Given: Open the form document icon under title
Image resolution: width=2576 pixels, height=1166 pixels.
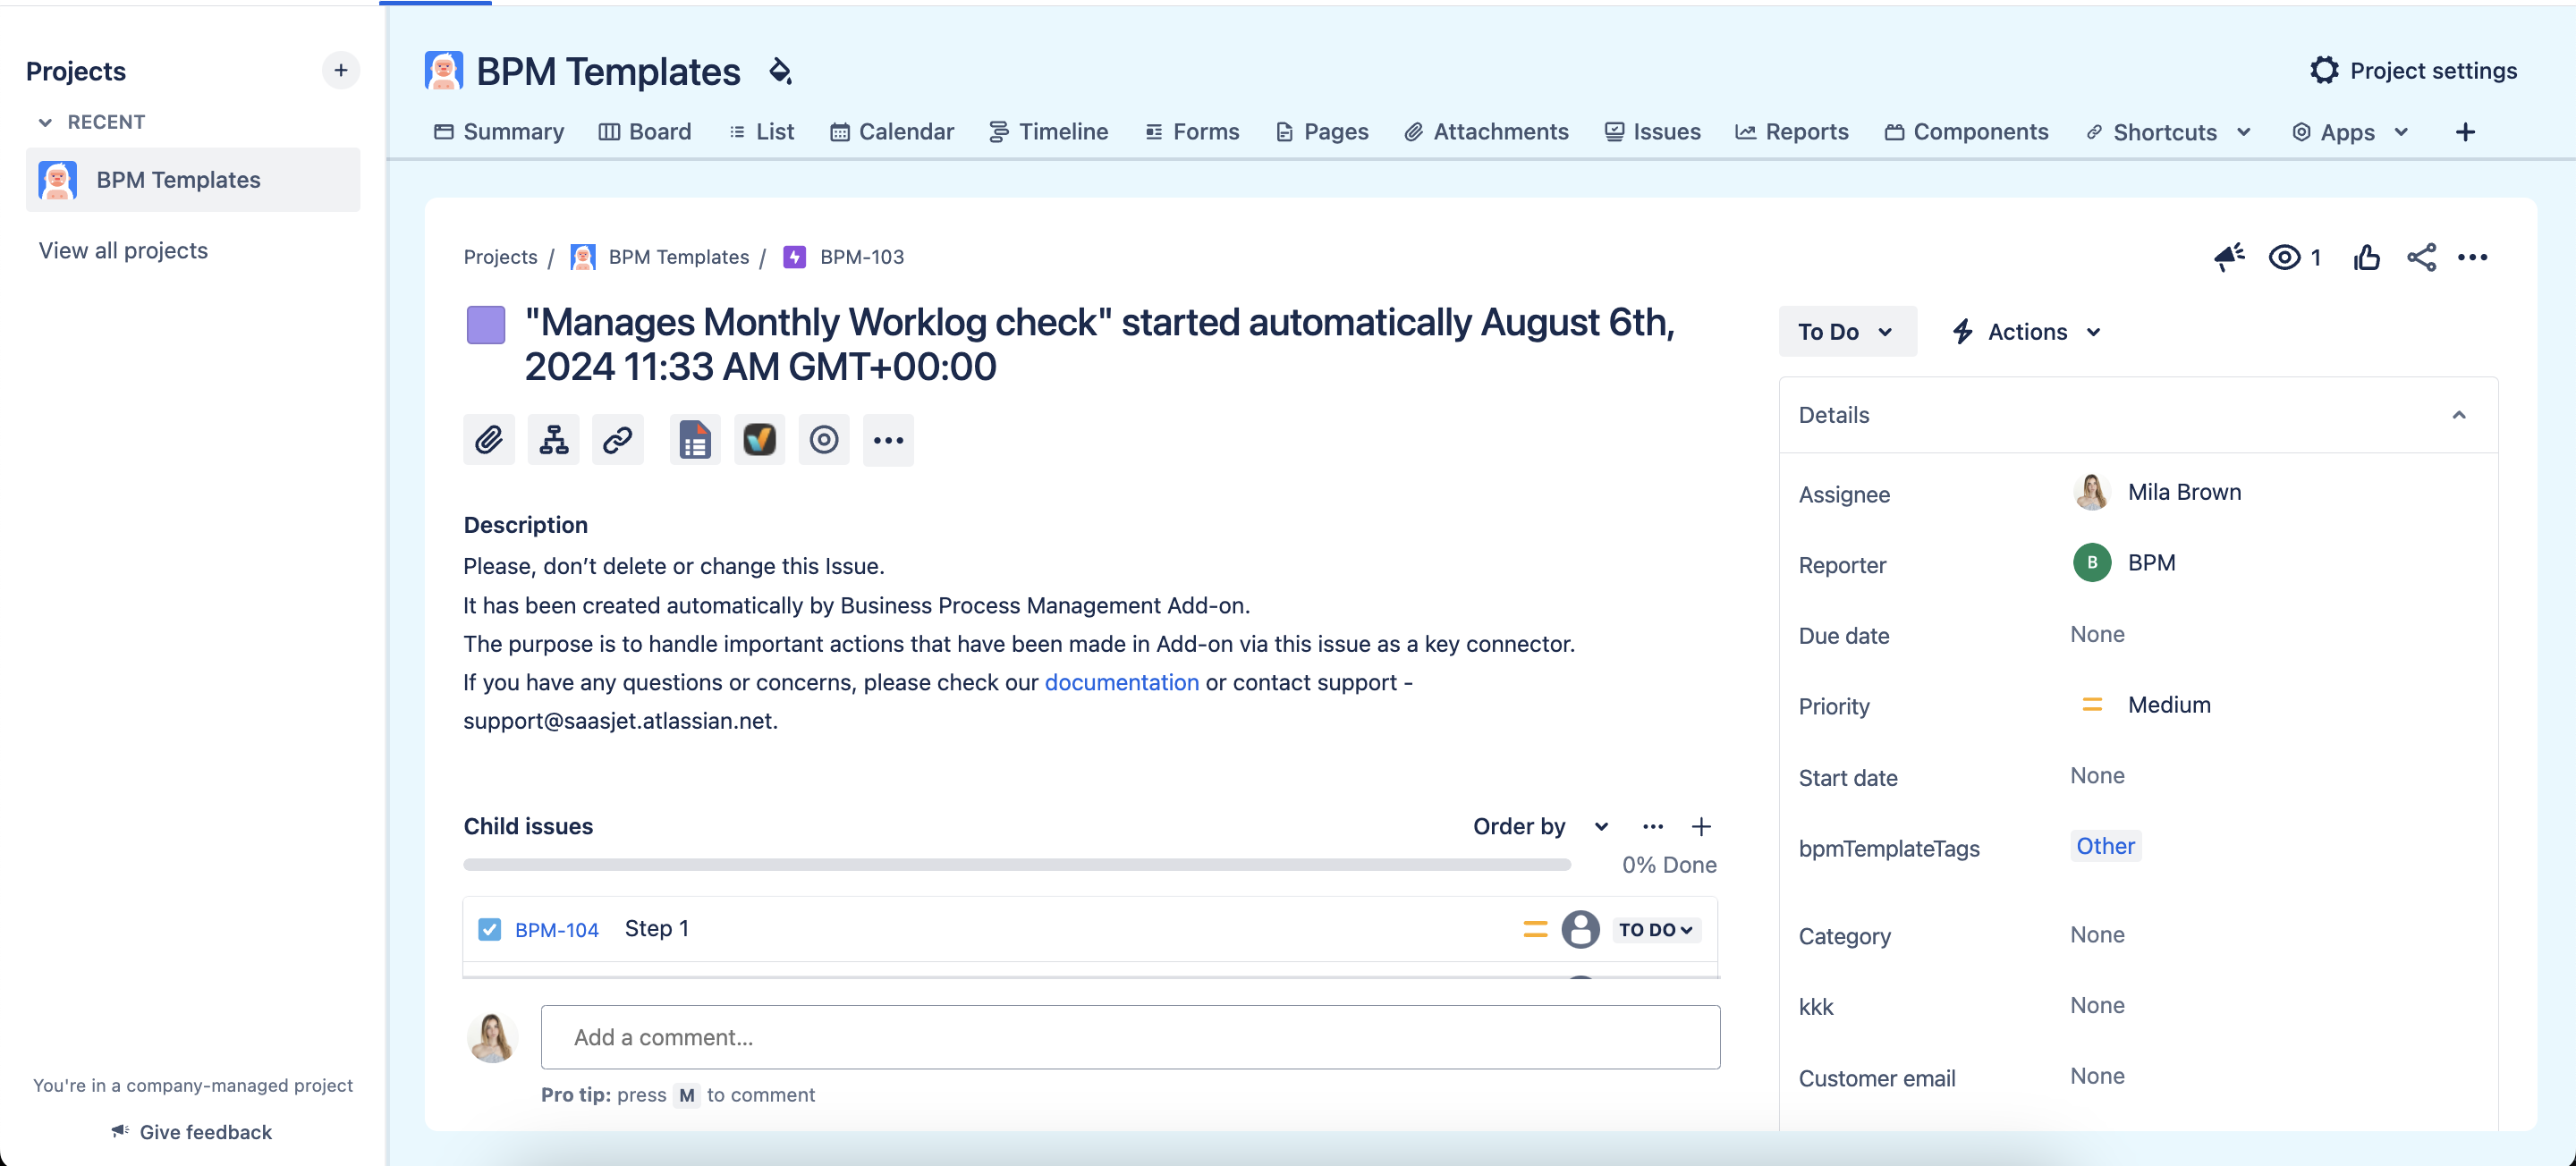Looking at the screenshot, I should coord(694,440).
